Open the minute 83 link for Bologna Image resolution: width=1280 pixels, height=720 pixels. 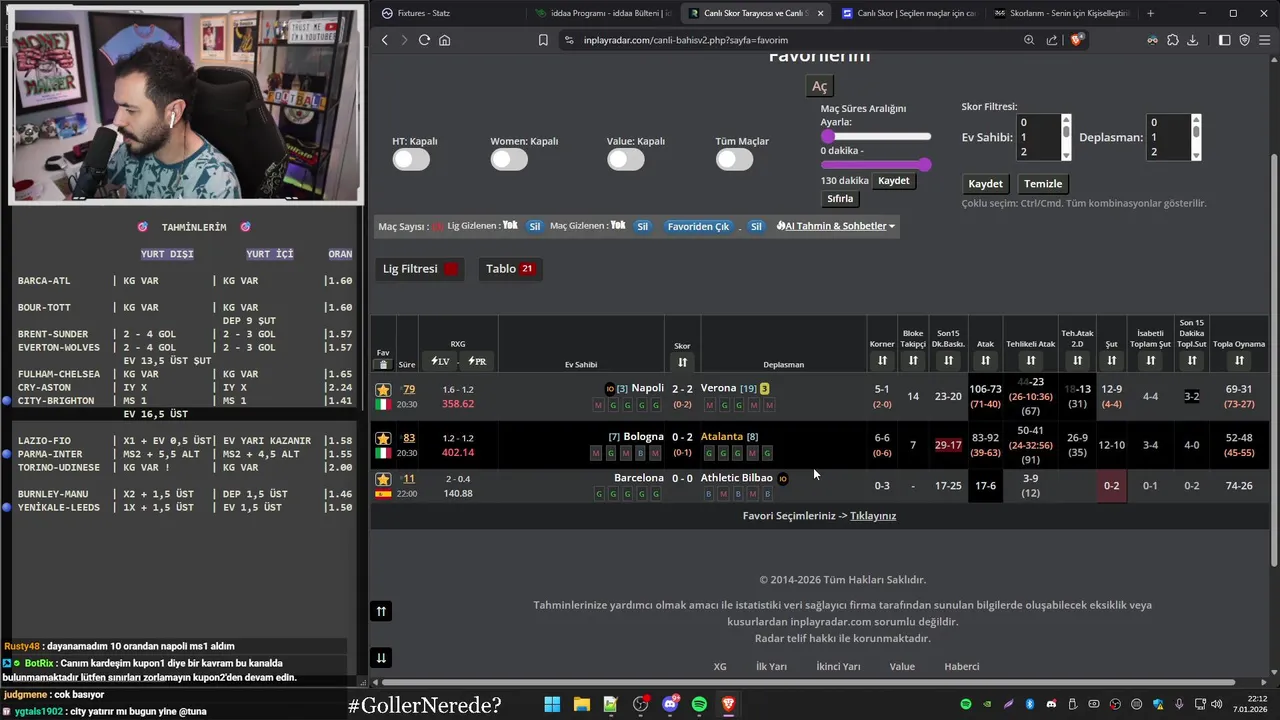click(x=409, y=438)
